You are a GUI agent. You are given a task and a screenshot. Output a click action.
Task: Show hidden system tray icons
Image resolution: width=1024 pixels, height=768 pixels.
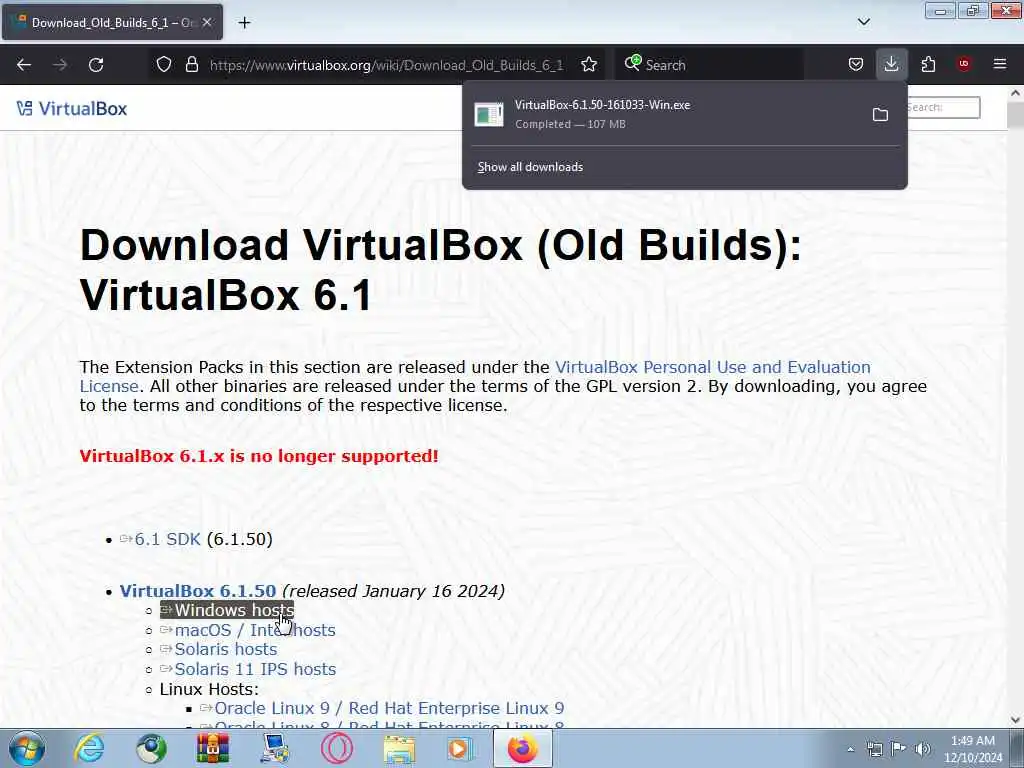point(850,749)
